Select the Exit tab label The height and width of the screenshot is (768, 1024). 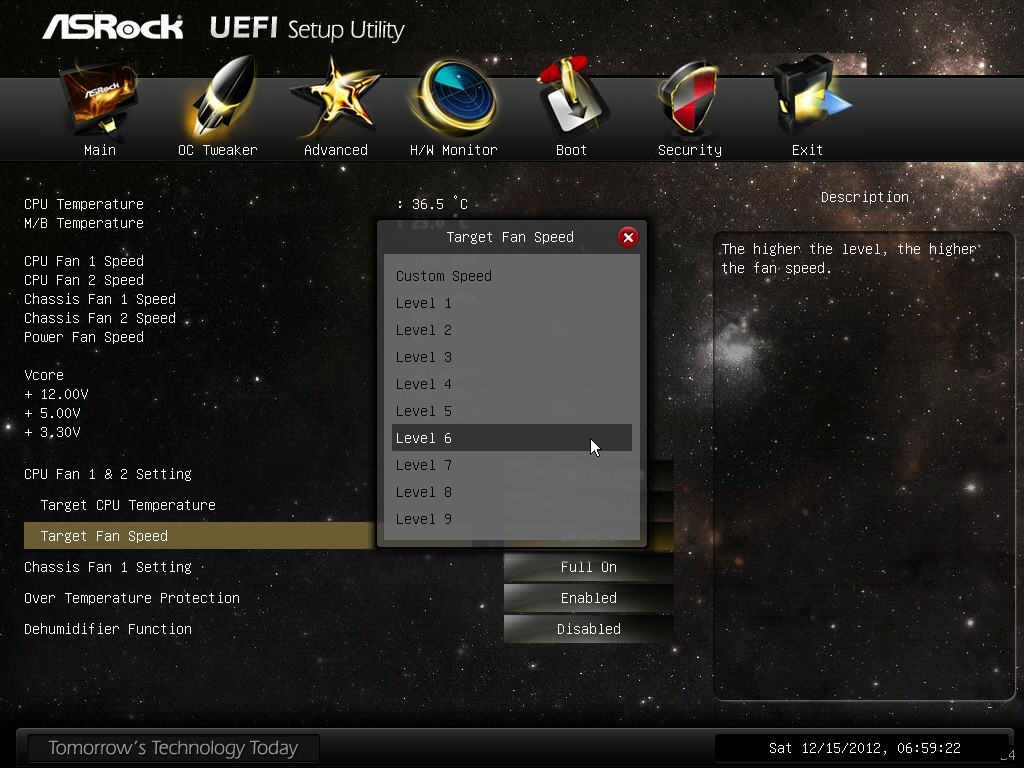point(807,150)
